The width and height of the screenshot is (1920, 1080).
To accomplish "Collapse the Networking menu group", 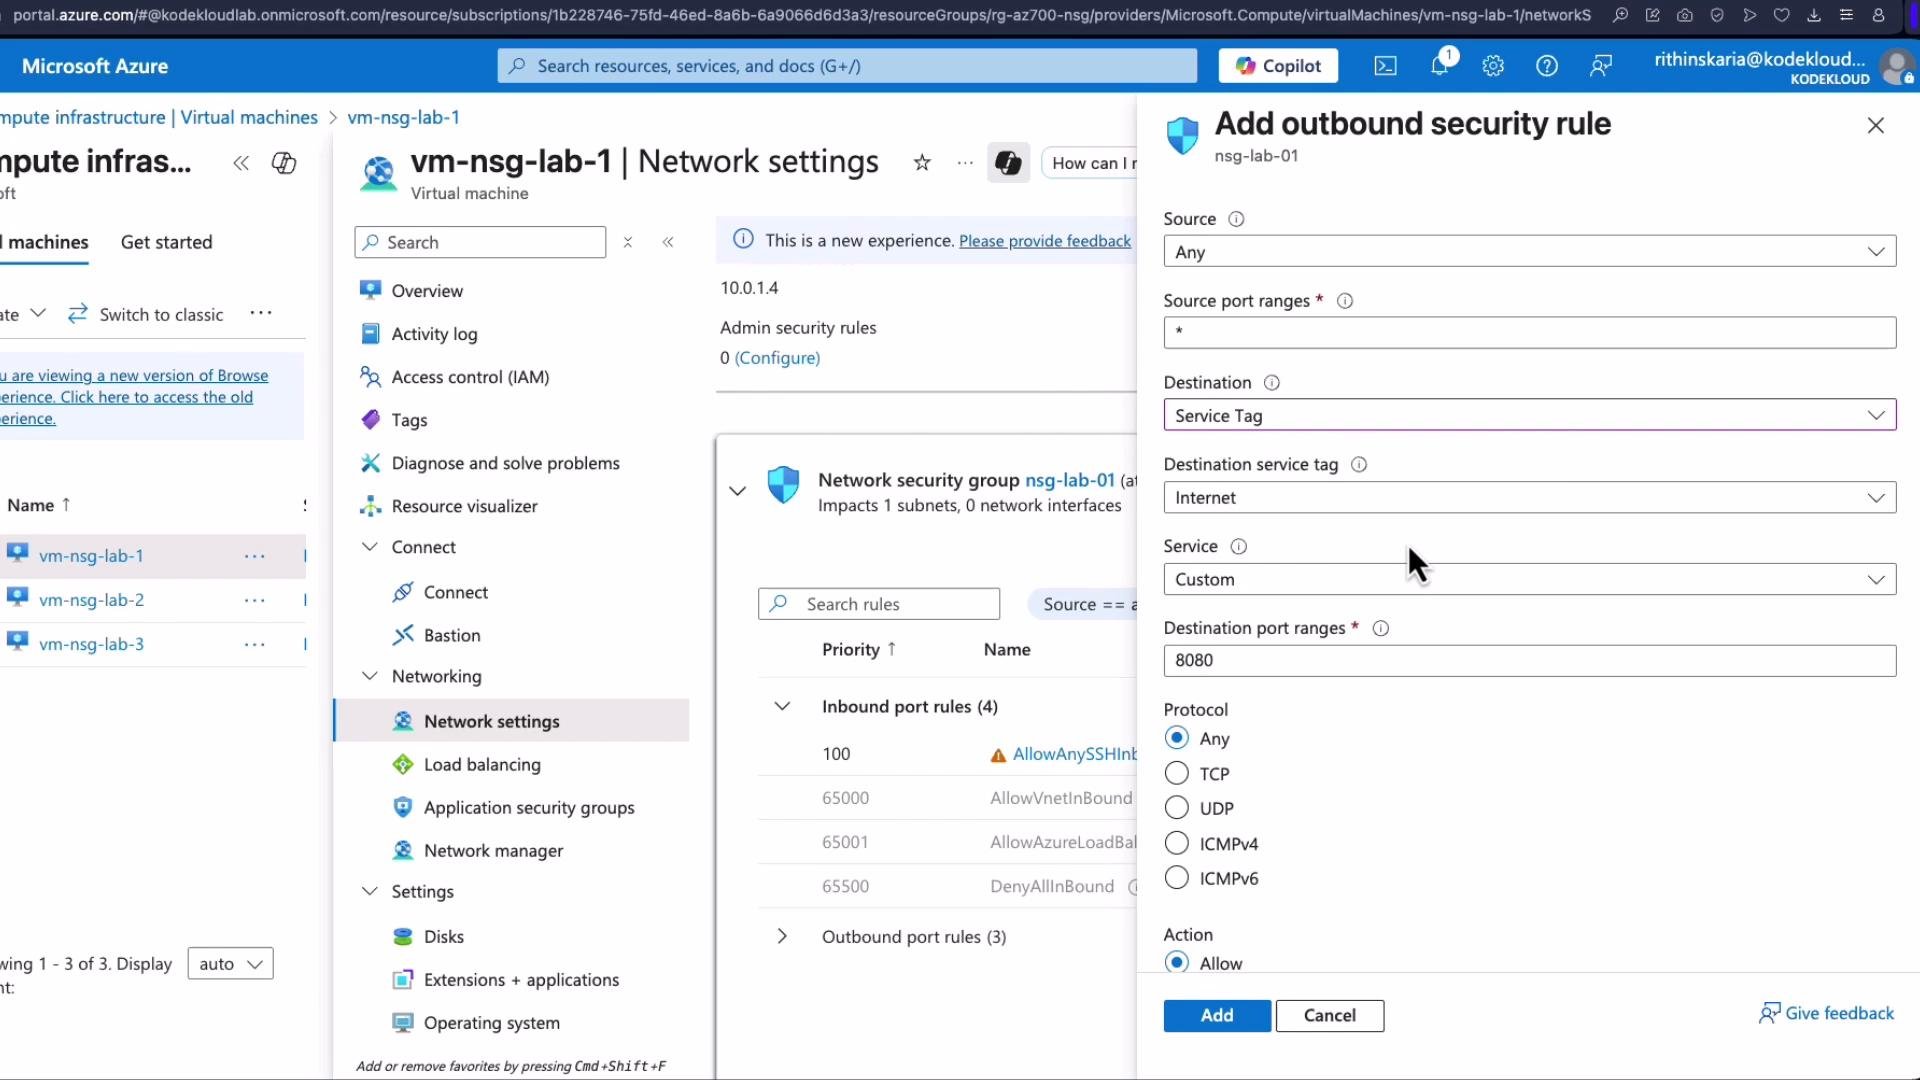I will pos(369,676).
